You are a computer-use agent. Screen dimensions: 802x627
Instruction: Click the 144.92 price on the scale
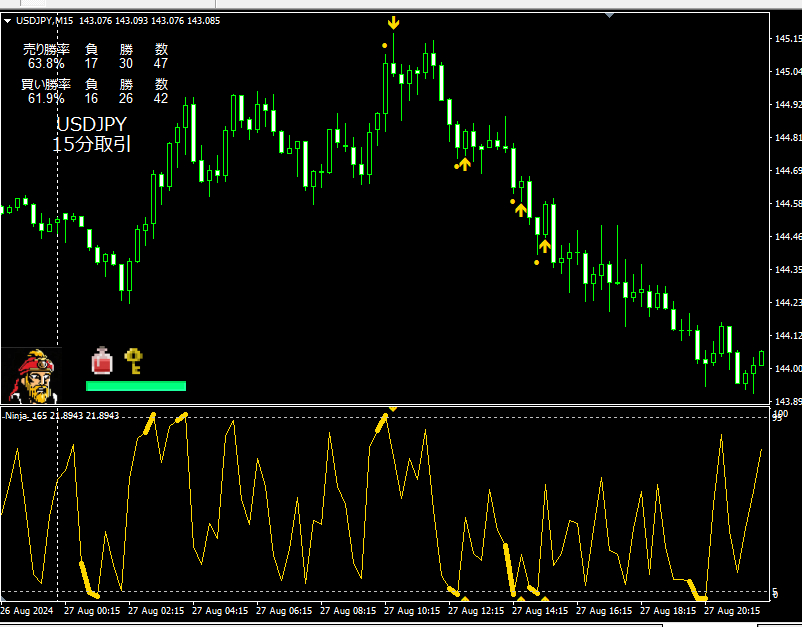pyautogui.click(x=788, y=105)
